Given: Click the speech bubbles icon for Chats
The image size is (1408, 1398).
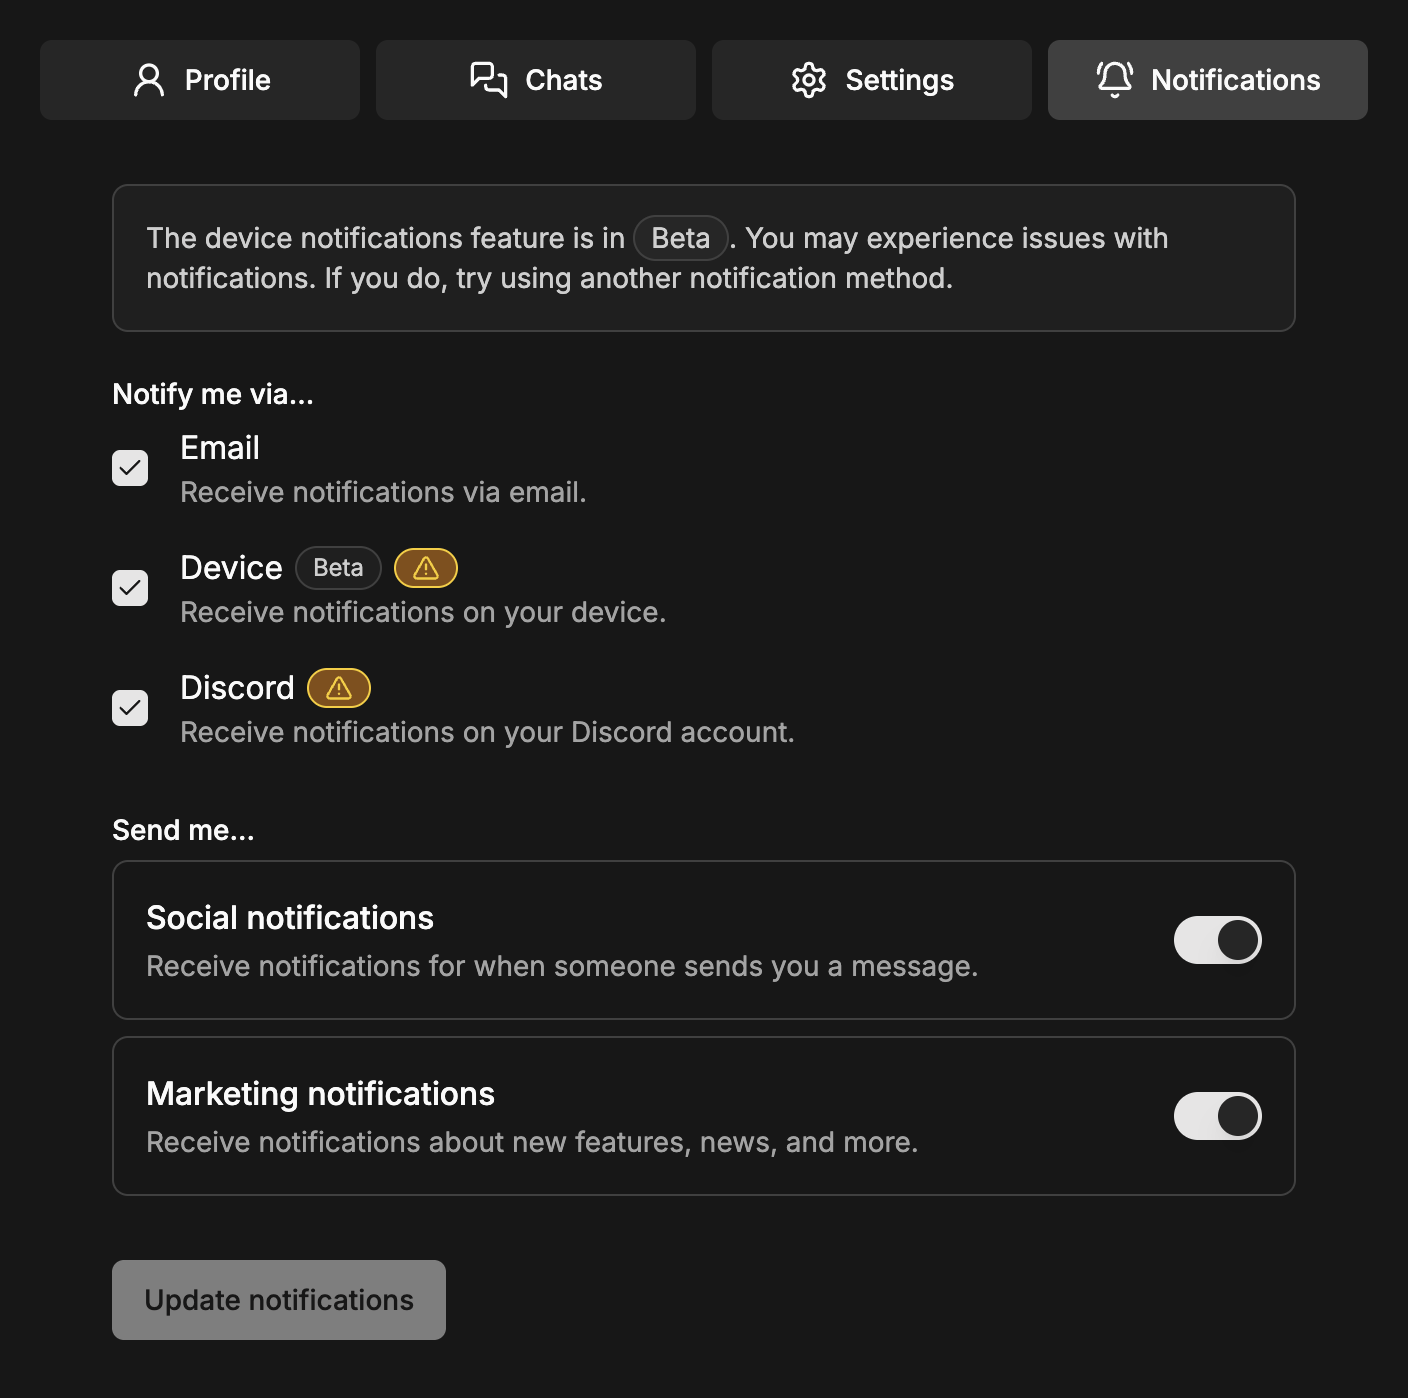Looking at the screenshot, I should (489, 80).
